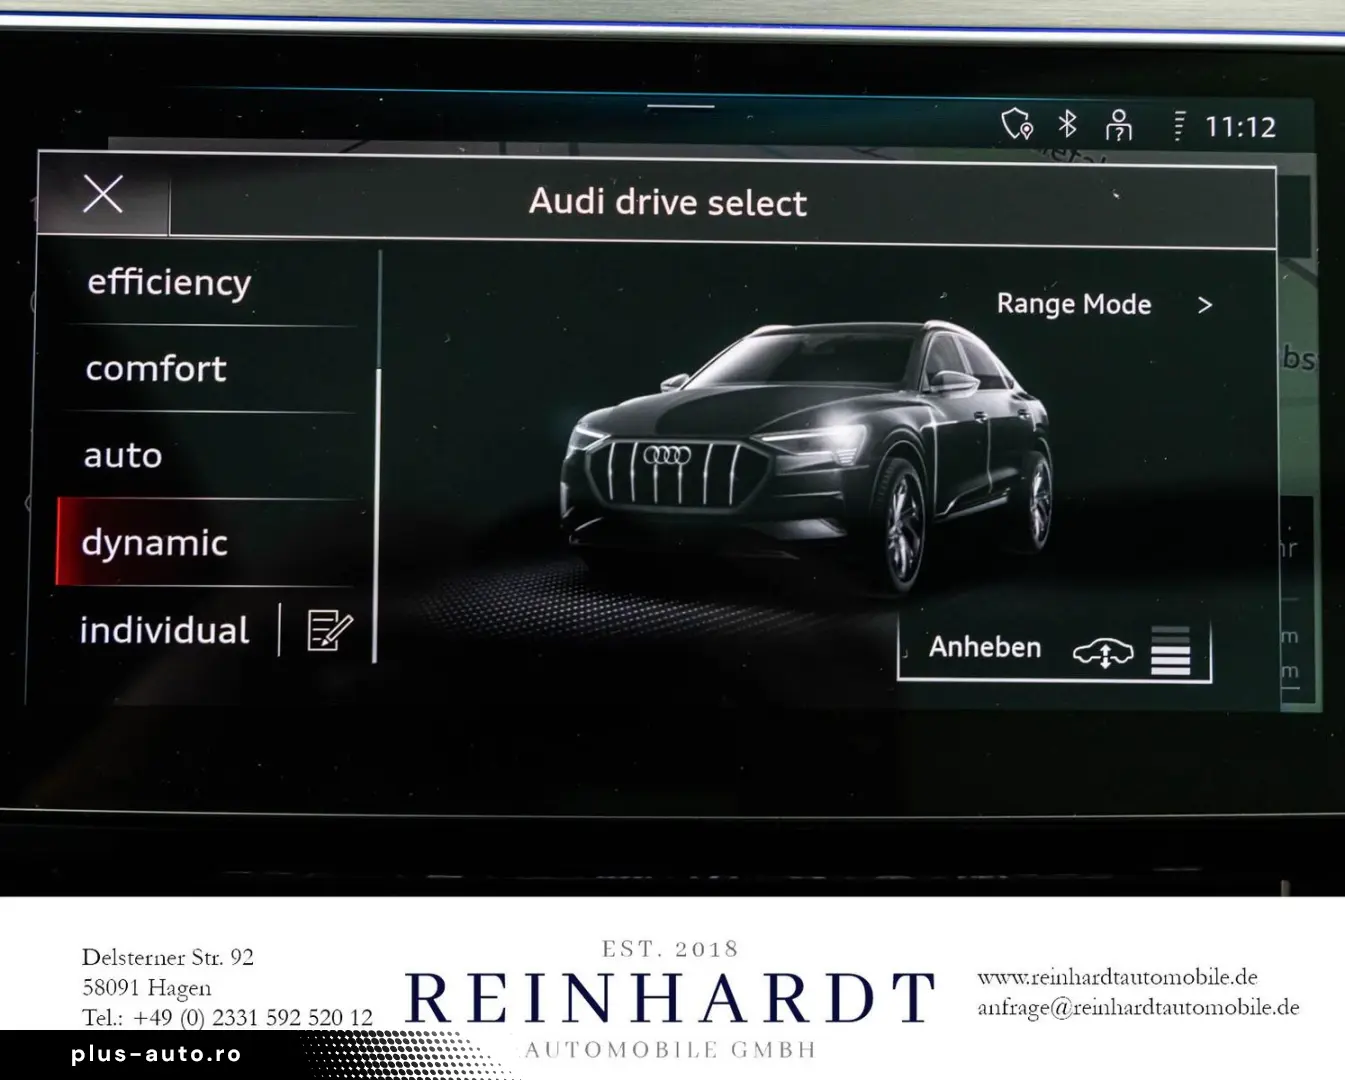Screen dimensions: 1345x1080
Task: Close the Audi drive select menu
Action: coord(103,194)
